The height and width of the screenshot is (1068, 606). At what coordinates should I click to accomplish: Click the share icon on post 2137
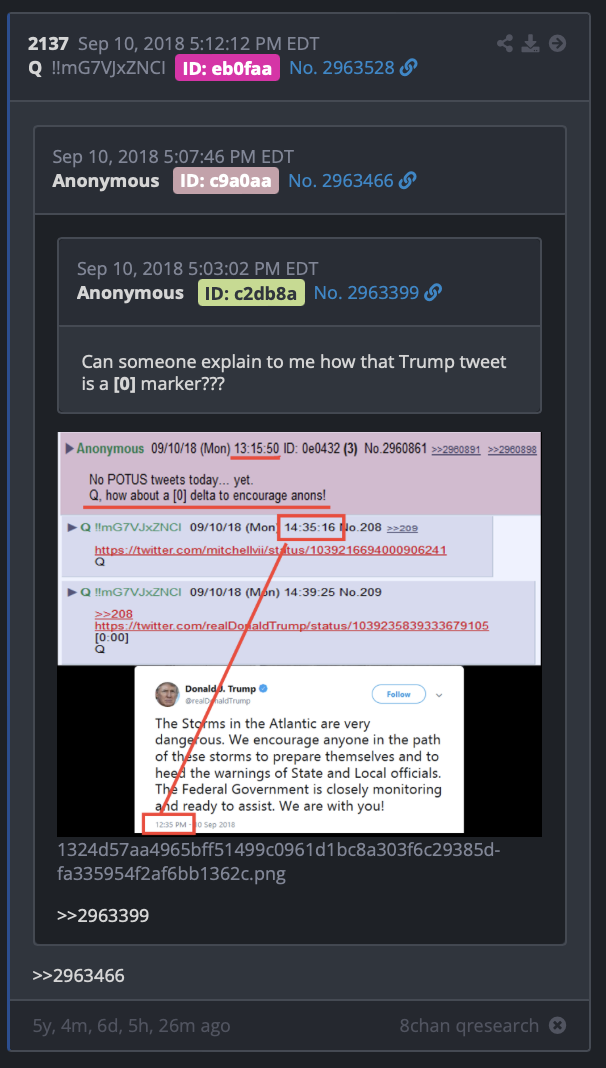[x=505, y=44]
